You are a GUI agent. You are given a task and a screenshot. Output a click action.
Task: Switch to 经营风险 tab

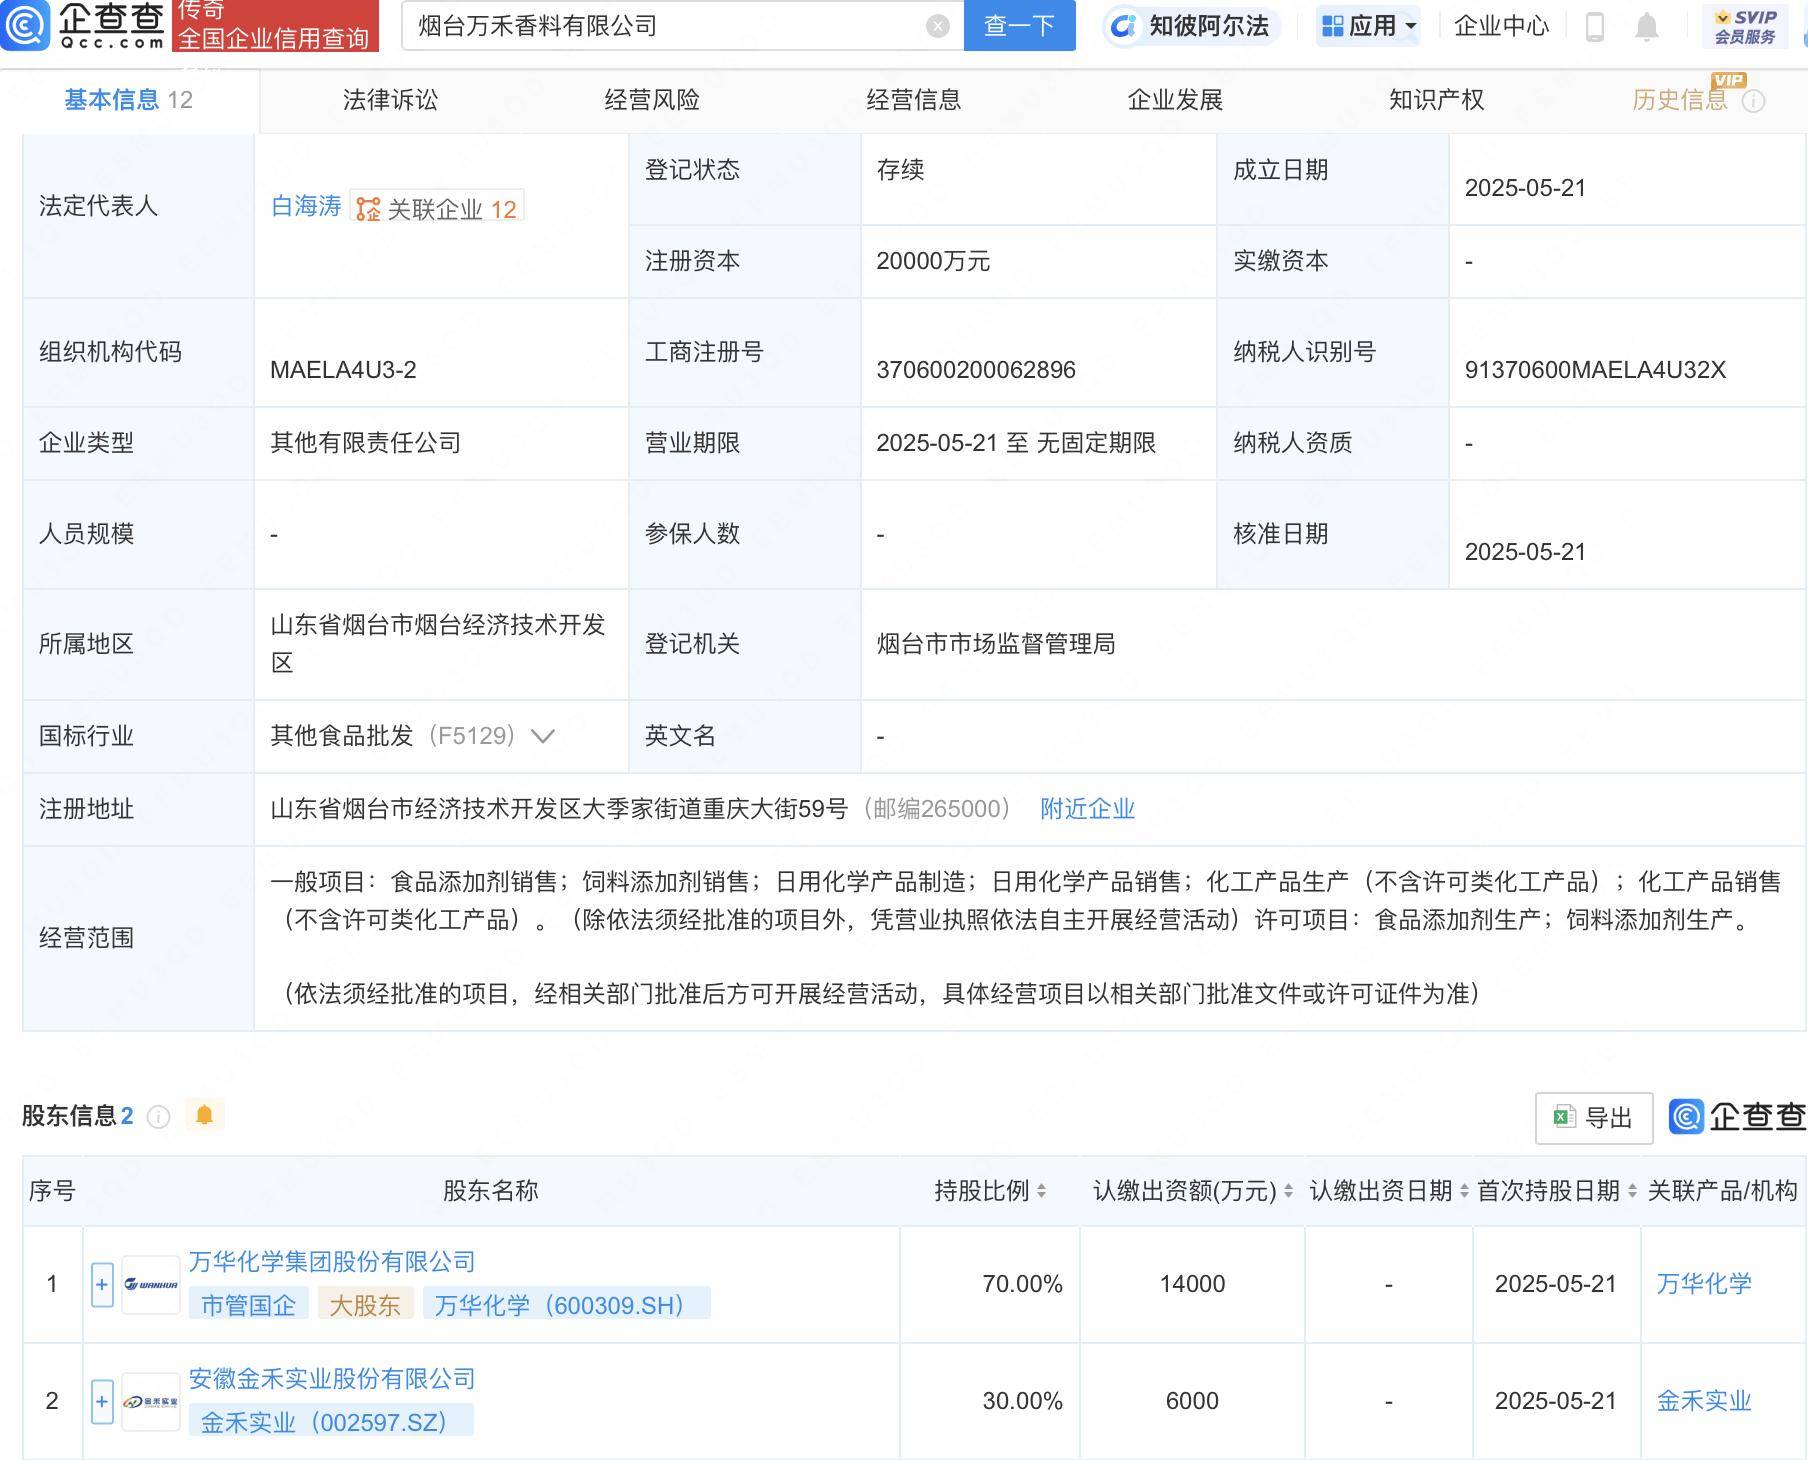[652, 100]
